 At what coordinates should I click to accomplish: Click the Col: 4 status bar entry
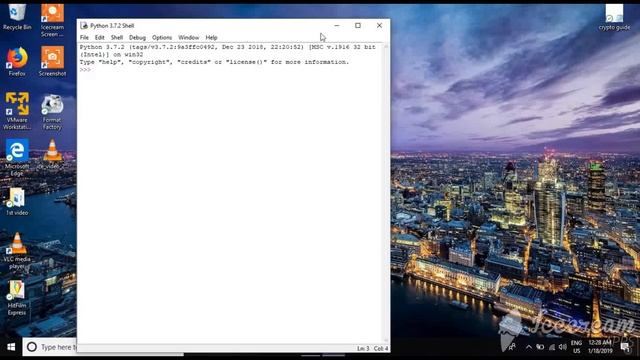coord(381,349)
